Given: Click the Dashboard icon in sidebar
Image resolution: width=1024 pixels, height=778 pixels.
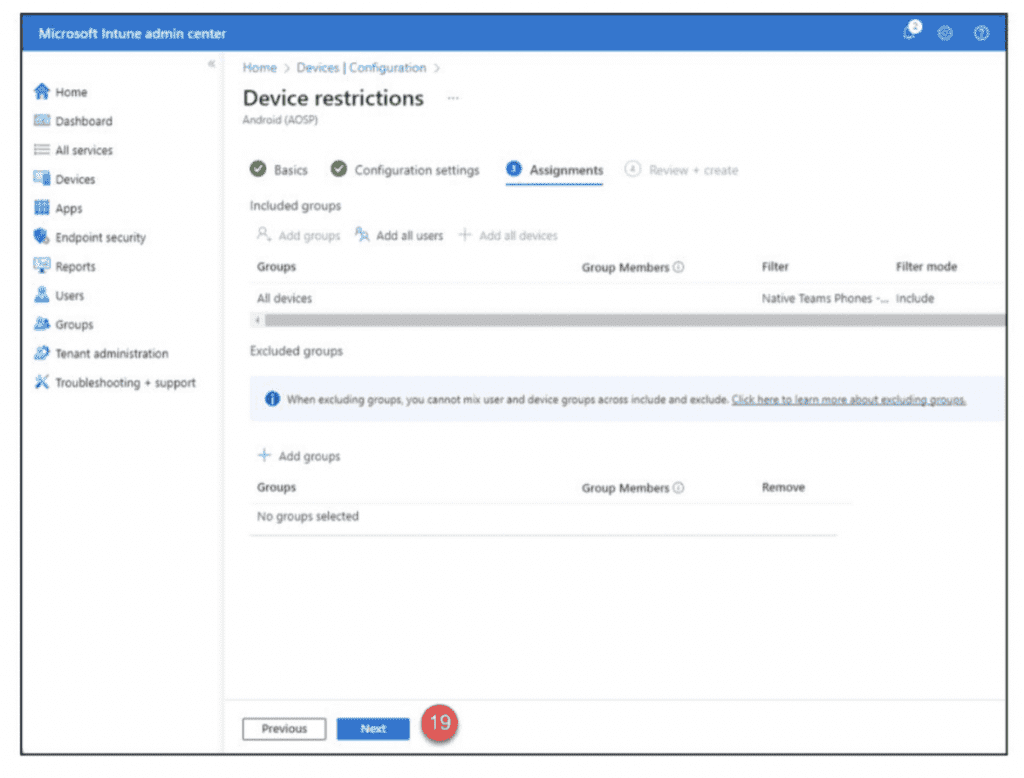Looking at the screenshot, I should 42,120.
